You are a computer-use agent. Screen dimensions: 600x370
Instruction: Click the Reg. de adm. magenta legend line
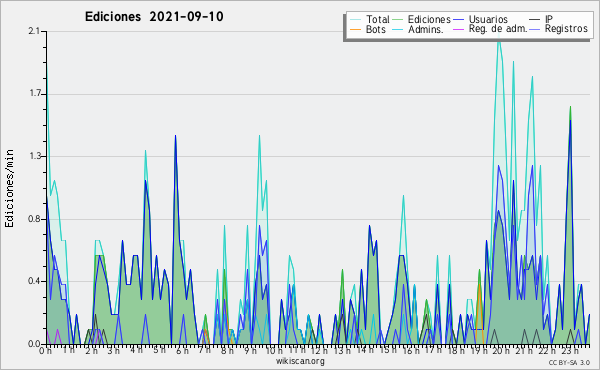[x=458, y=29]
